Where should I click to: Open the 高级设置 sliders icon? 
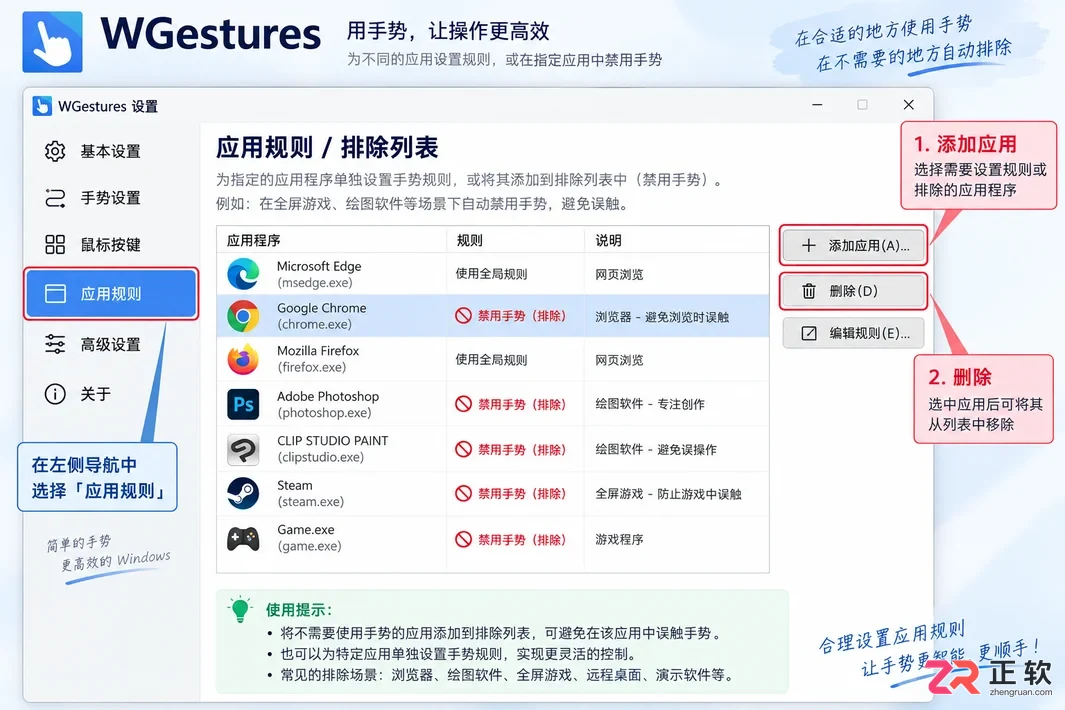point(55,344)
